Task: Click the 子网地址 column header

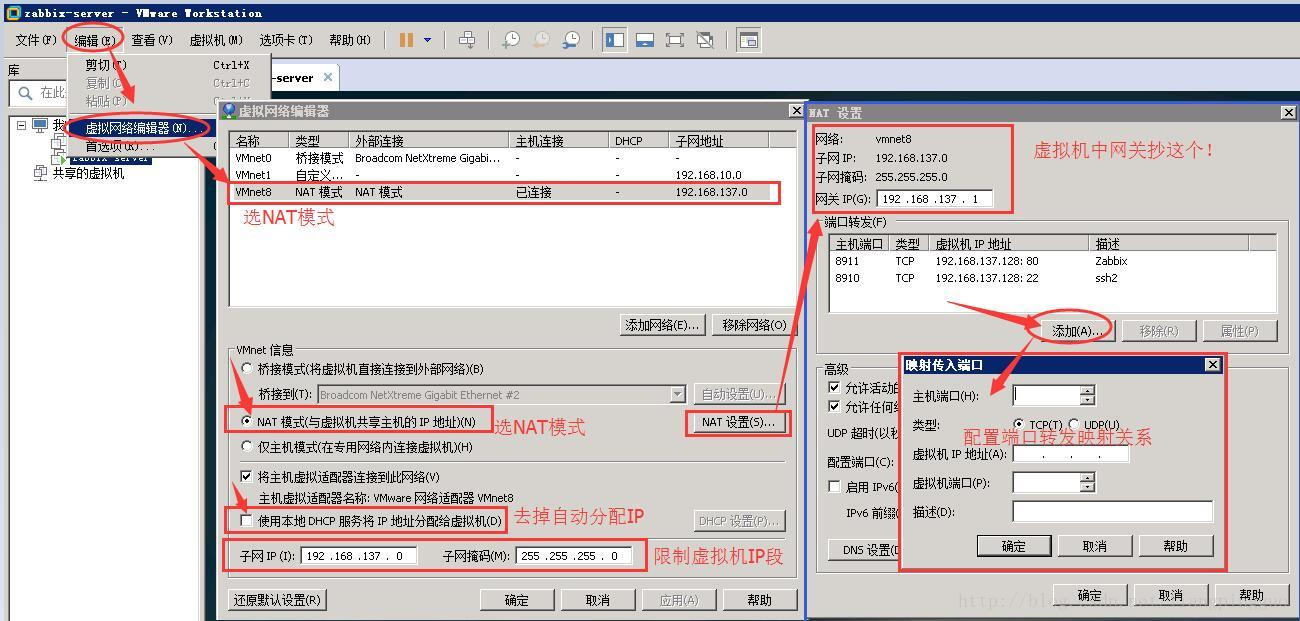Action: pyautogui.click(x=718, y=141)
